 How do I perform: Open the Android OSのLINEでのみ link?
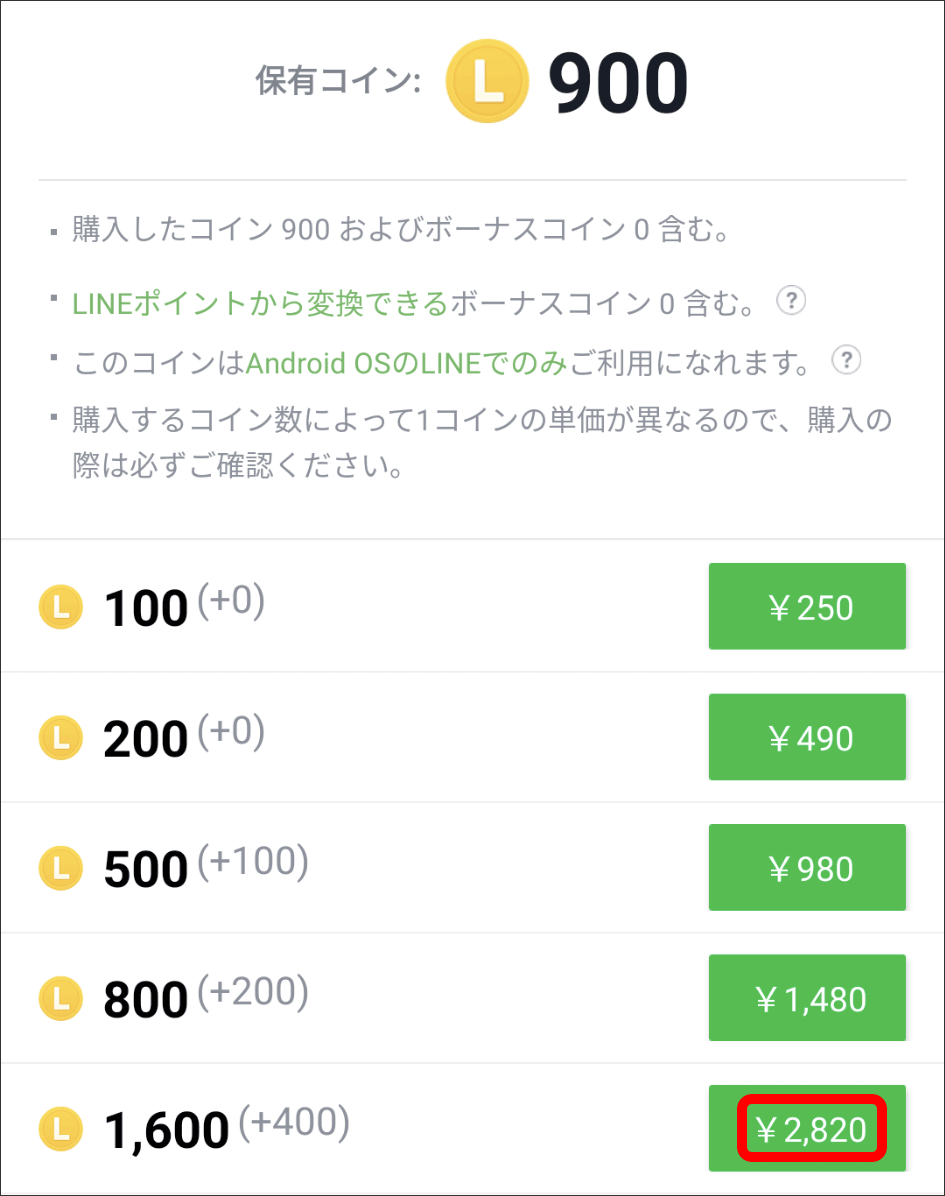(407, 363)
